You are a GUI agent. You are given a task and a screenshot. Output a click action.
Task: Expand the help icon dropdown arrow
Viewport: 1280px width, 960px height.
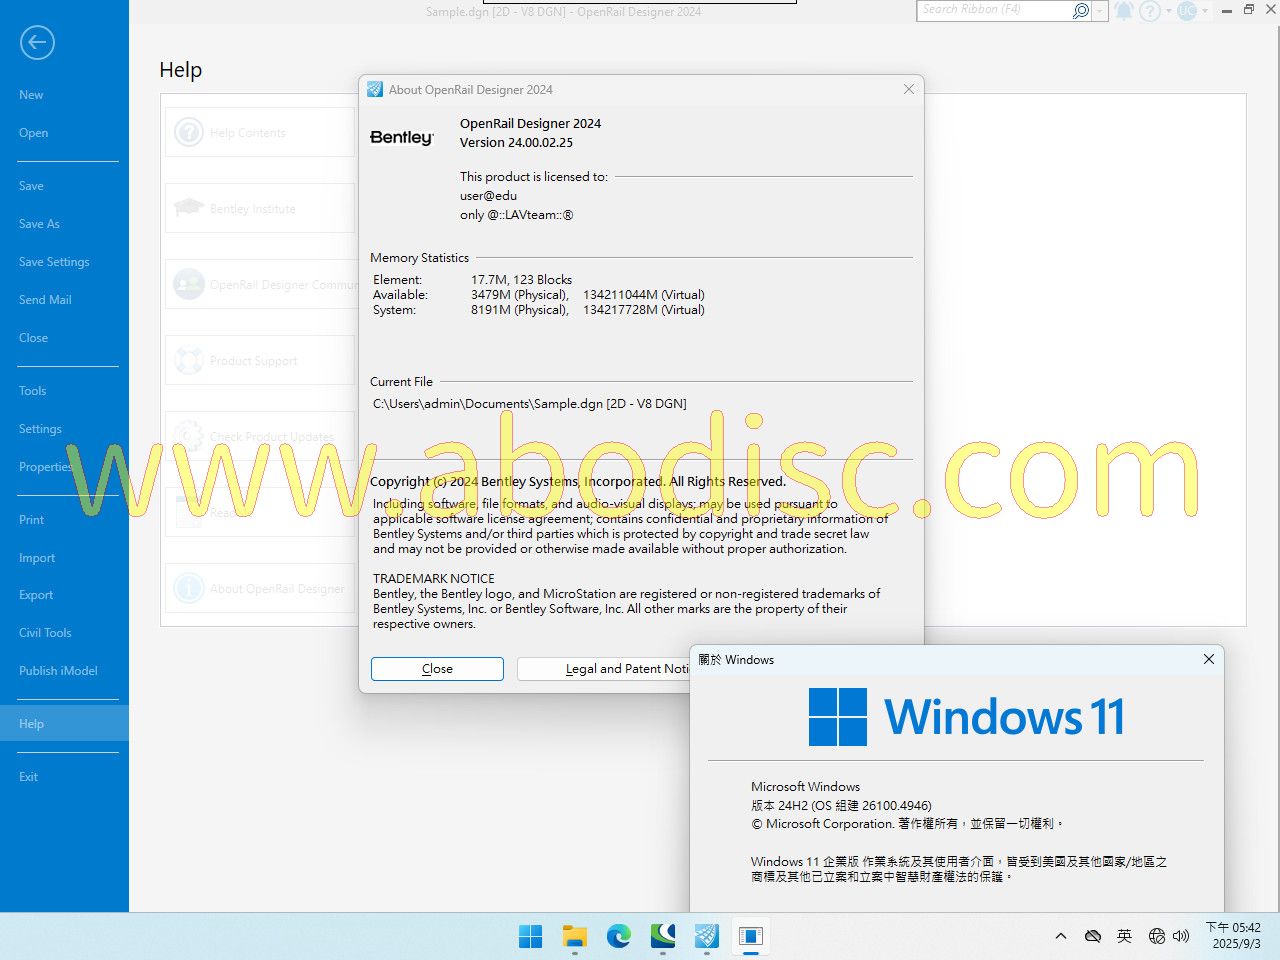click(1168, 11)
